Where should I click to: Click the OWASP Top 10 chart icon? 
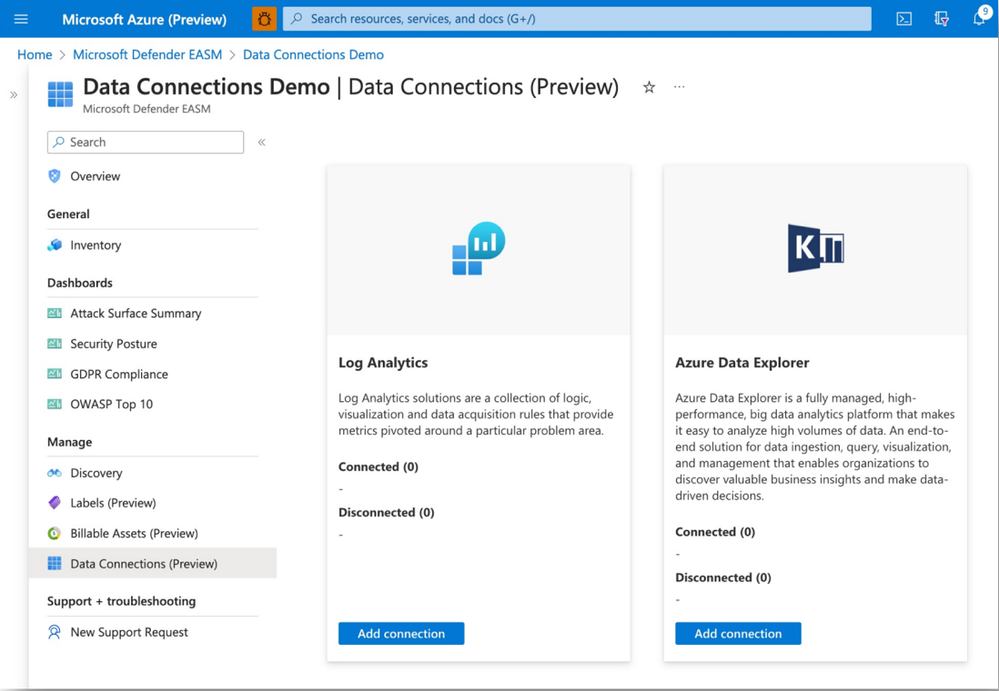(x=55, y=404)
